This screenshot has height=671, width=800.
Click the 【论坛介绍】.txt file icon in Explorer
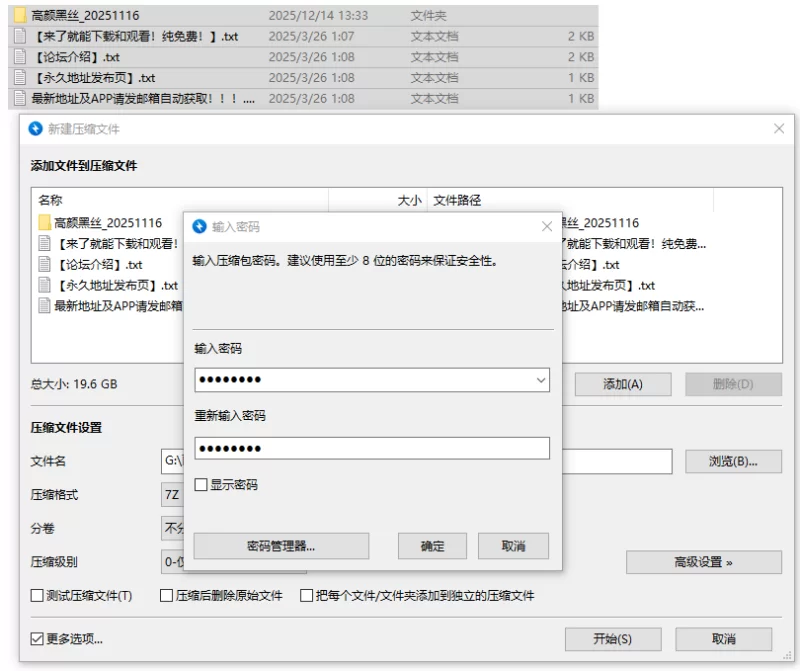point(20,57)
